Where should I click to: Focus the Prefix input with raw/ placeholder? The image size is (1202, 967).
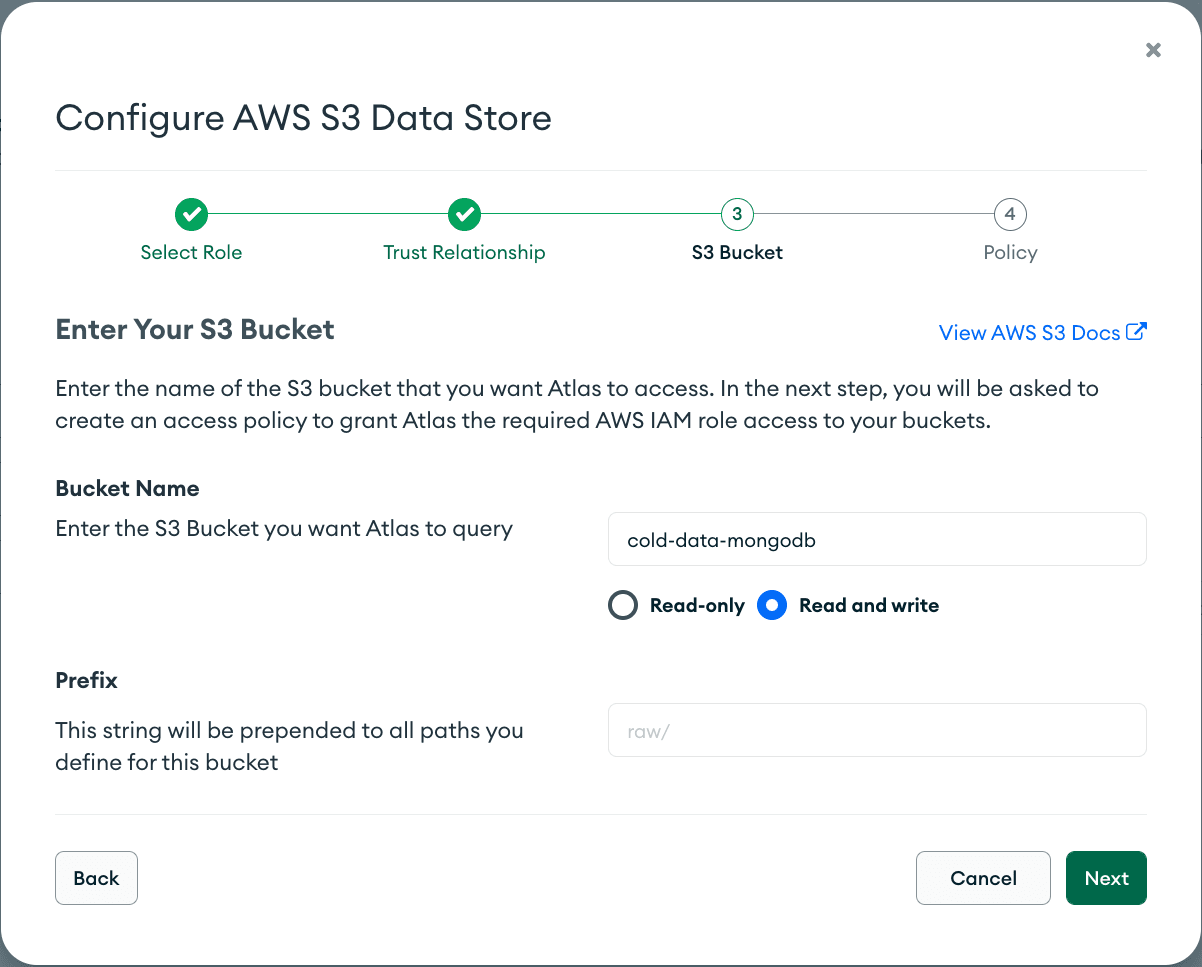tap(876, 731)
